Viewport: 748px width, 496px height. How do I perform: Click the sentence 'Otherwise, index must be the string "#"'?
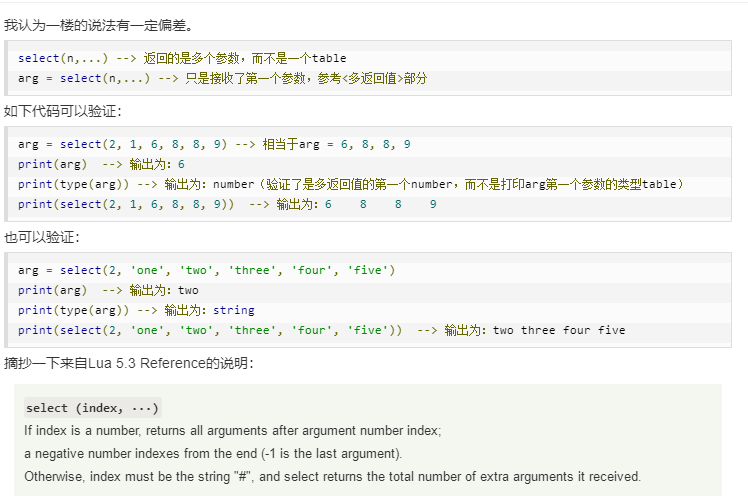(332, 476)
